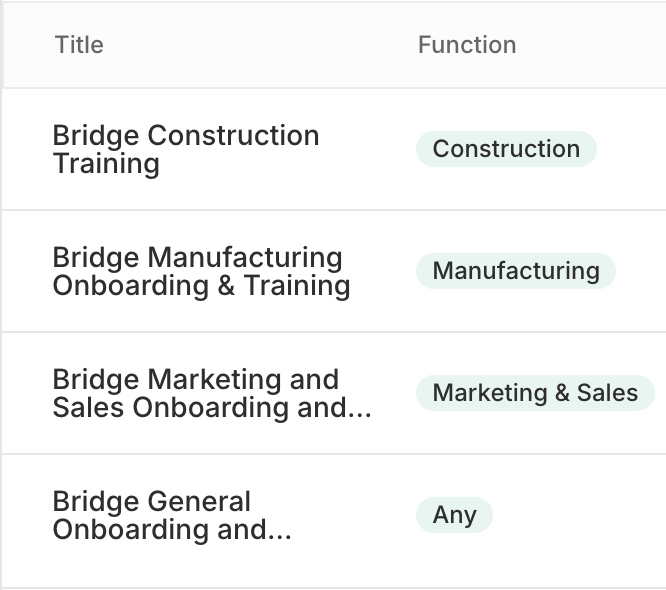
Task: Click the ellipsis ending the General Onboarding title
Action: [x=279, y=530]
